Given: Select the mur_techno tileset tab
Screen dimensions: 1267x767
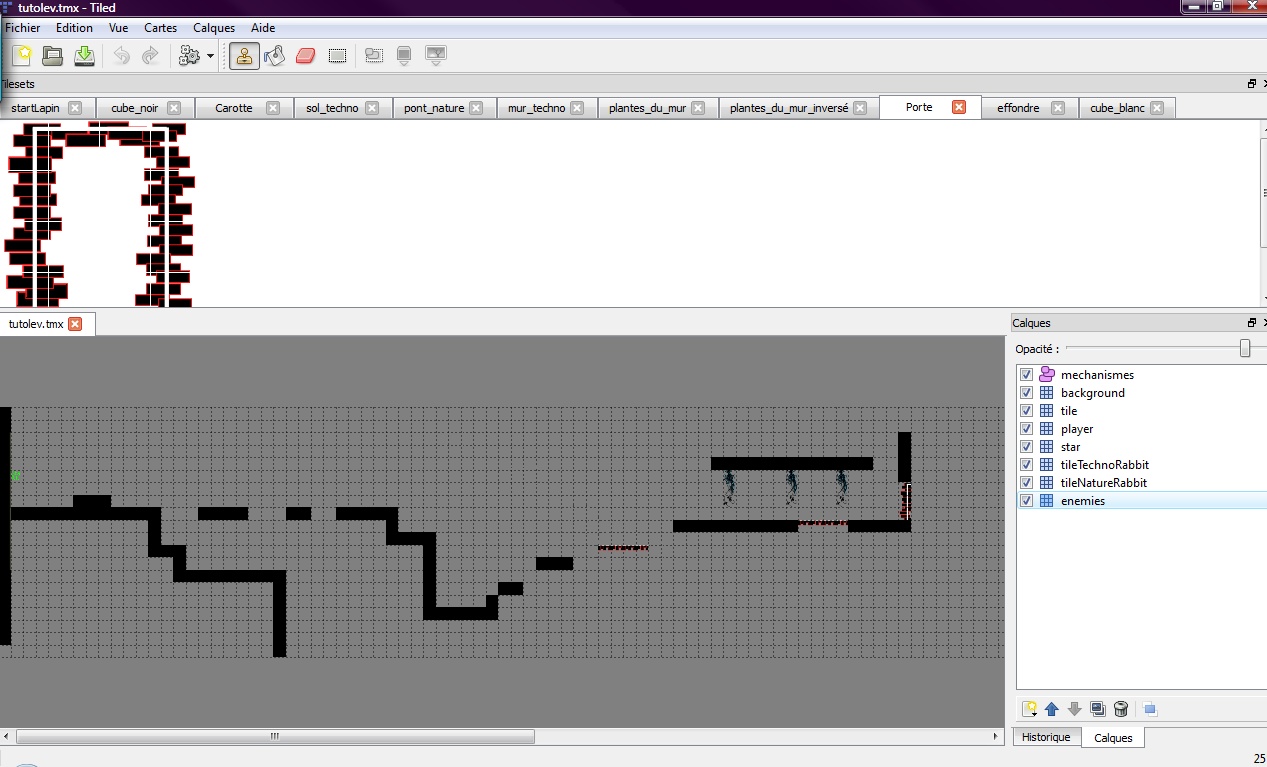Looking at the screenshot, I should 536,108.
